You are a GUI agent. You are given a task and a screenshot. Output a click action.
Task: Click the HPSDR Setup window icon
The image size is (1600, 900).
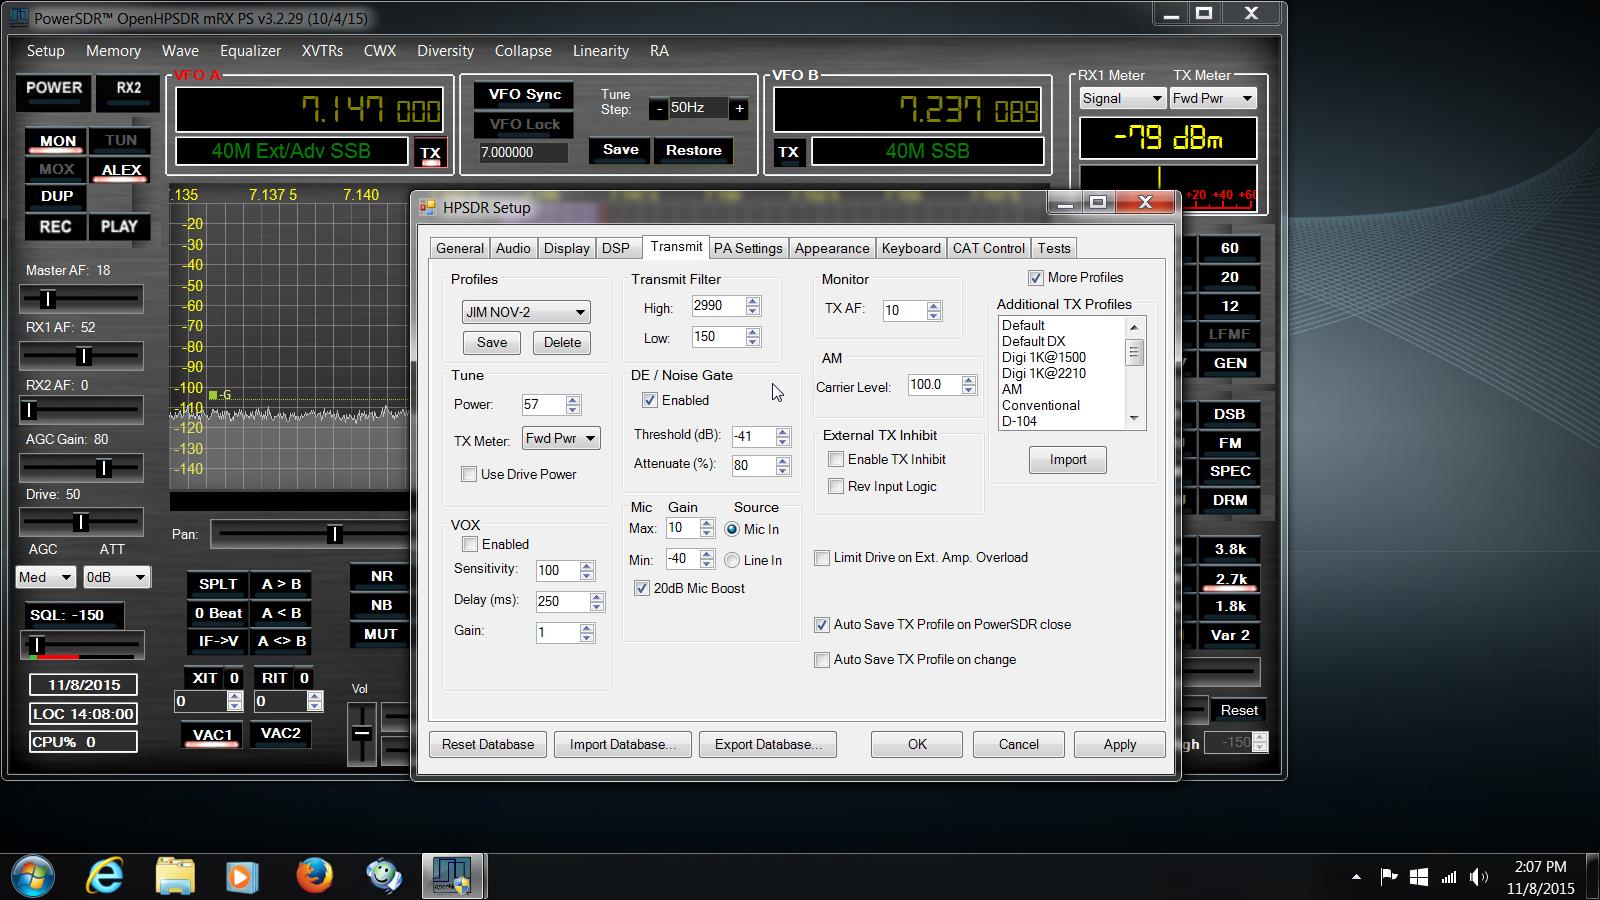click(x=428, y=207)
